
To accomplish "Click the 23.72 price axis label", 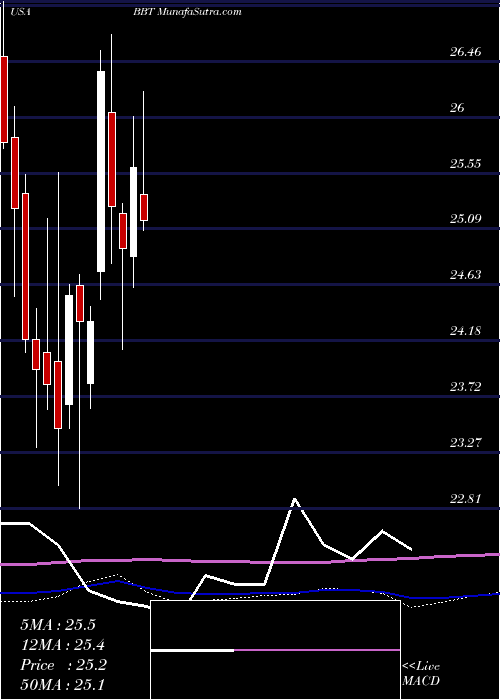I will pos(465,387).
